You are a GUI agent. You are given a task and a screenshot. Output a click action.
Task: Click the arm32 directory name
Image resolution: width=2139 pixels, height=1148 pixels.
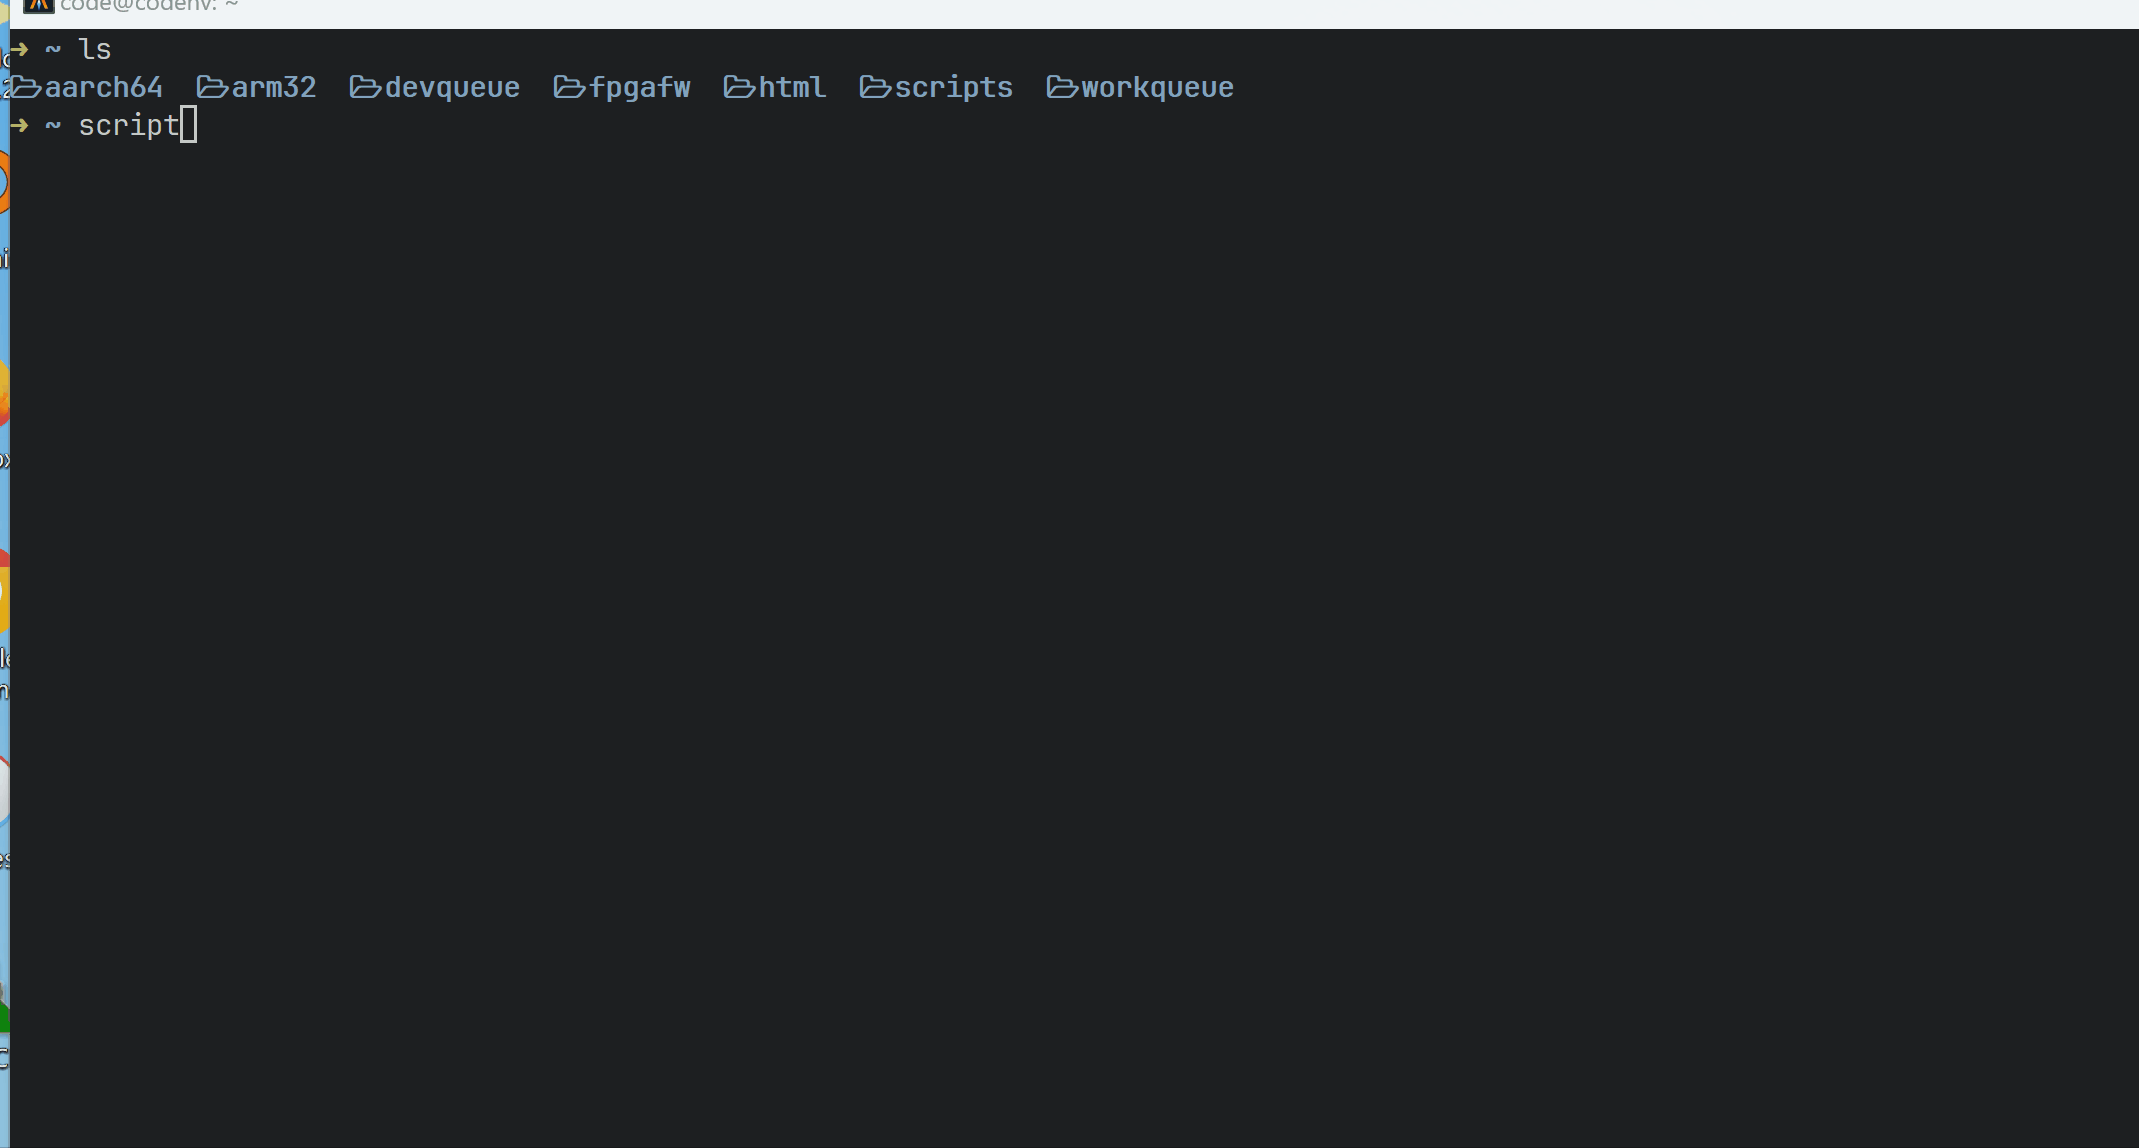pos(274,88)
